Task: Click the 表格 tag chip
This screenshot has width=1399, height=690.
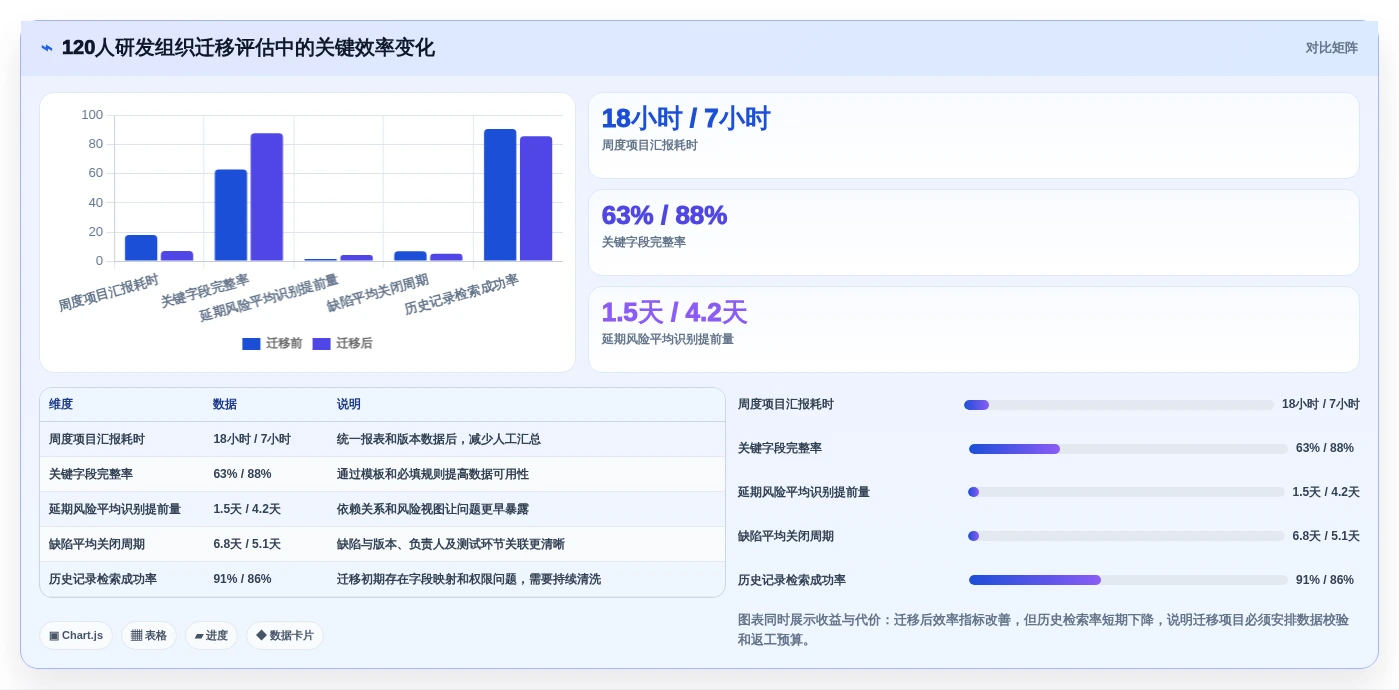Action: pyautogui.click(x=149, y=636)
